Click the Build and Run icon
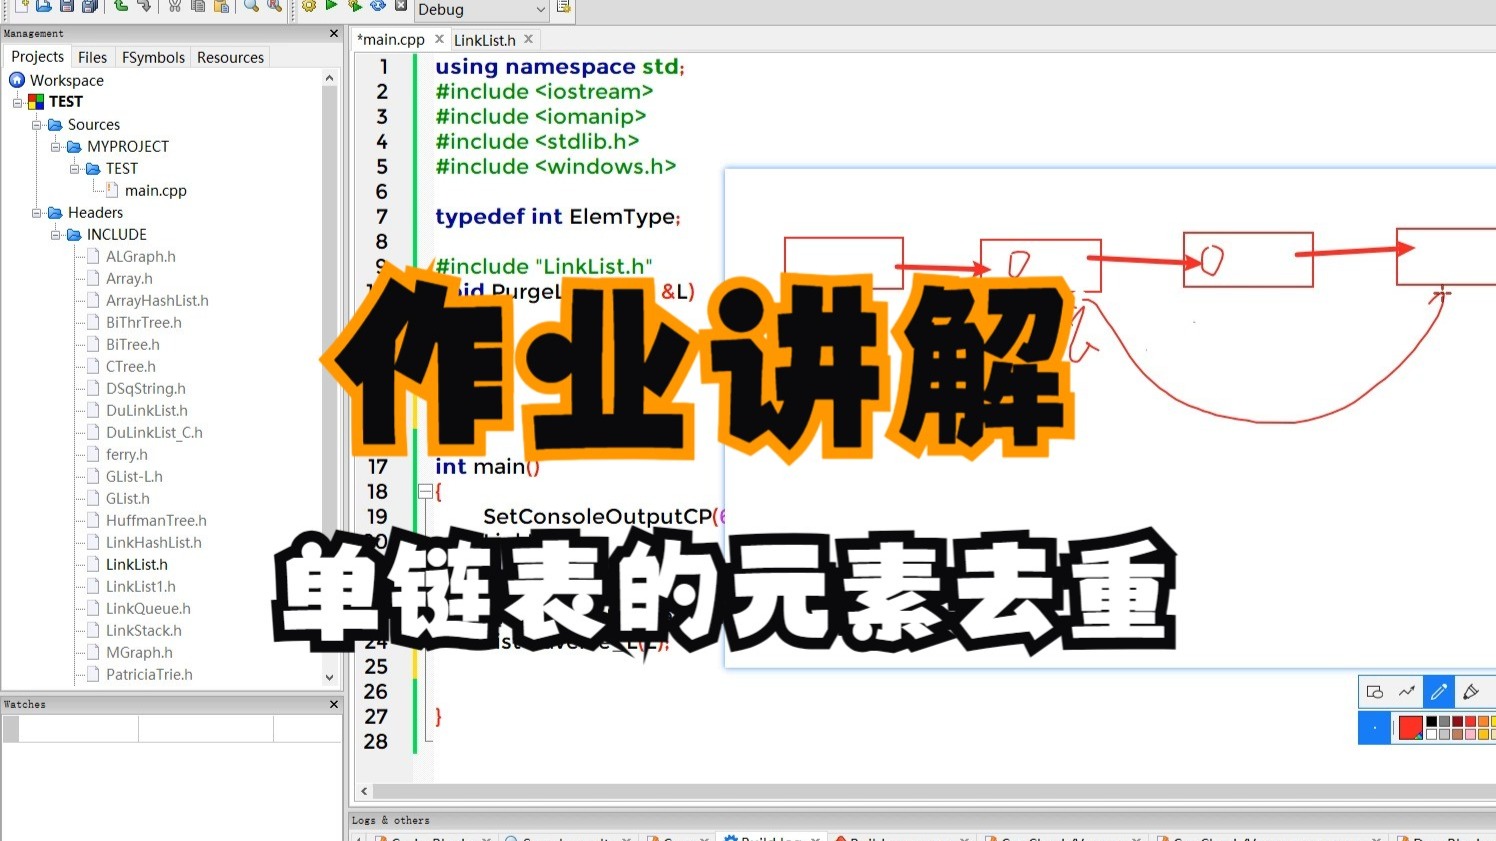1496x841 pixels. click(x=353, y=8)
